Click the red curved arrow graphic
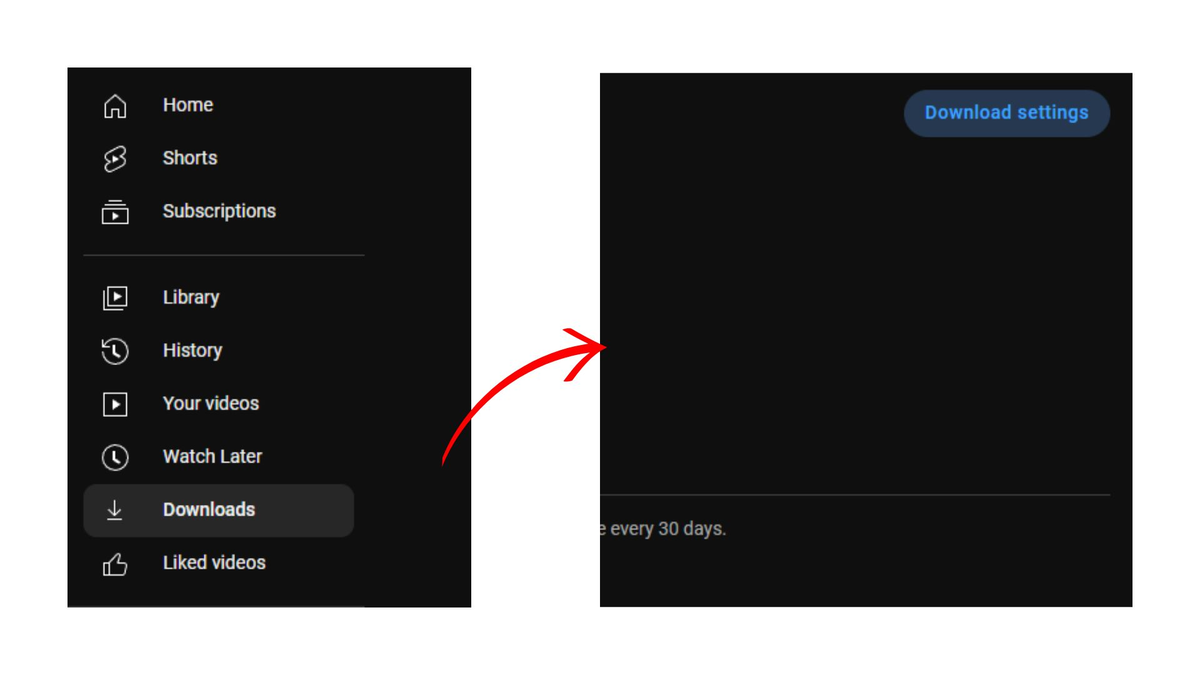This screenshot has width=1200, height=675. tap(524, 395)
